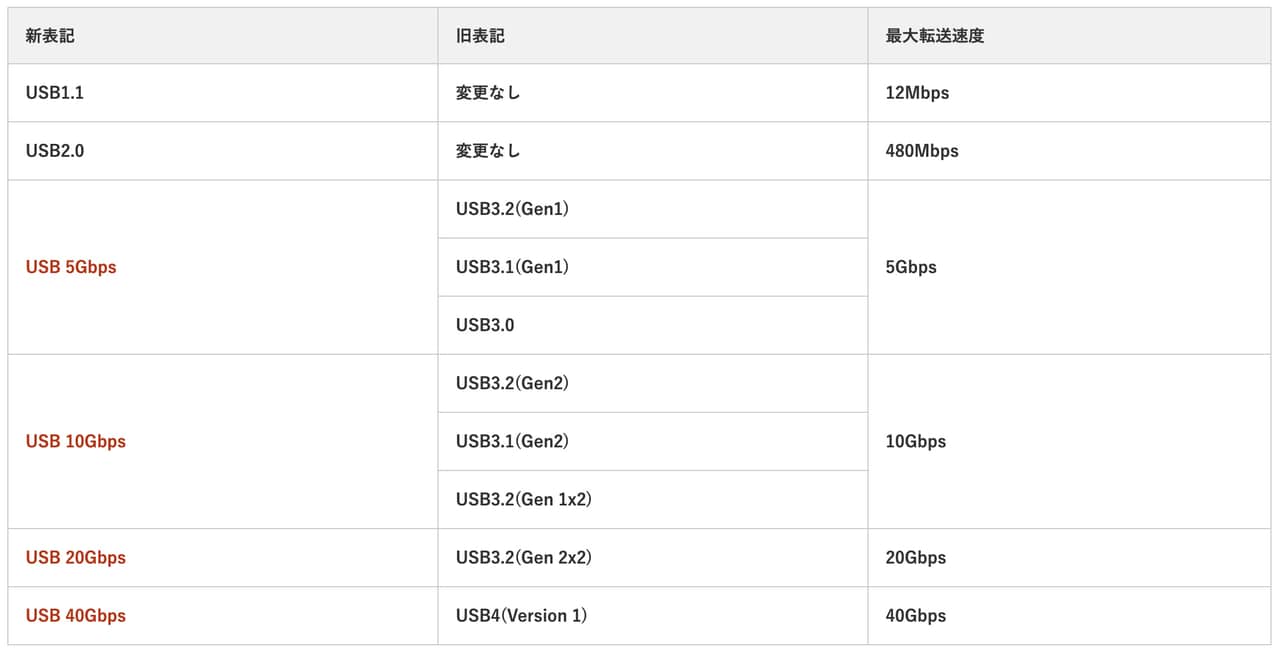Click the USB4(Version 1) cell
The image size is (1280, 660).
tap(521, 615)
